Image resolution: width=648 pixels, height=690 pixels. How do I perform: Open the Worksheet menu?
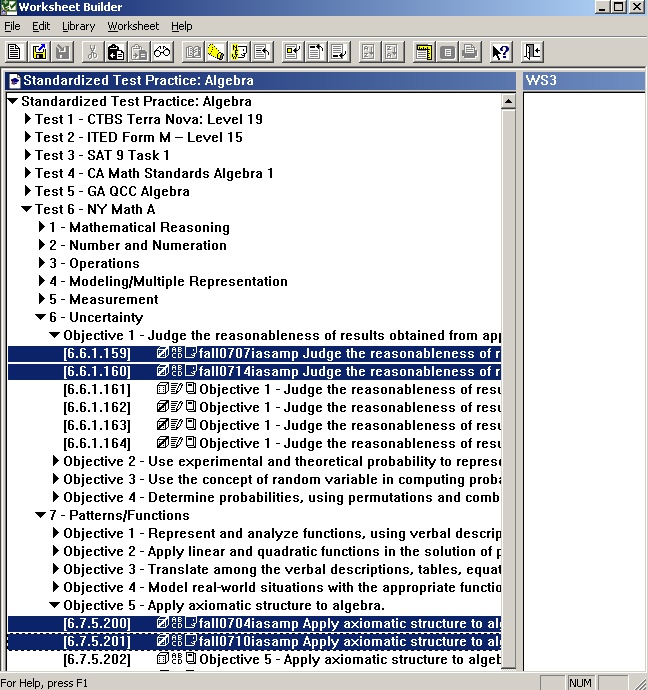[x=133, y=26]
